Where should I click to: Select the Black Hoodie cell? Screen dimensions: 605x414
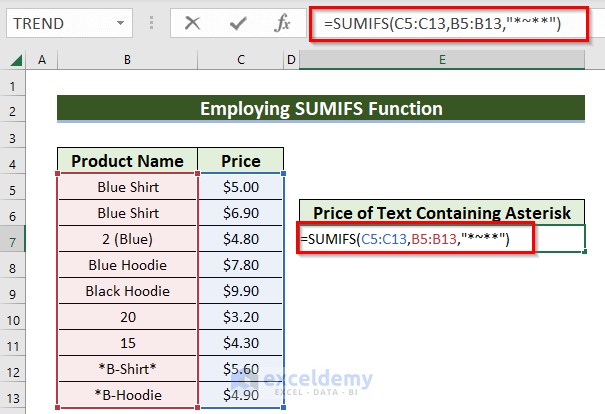pos(127,290)
